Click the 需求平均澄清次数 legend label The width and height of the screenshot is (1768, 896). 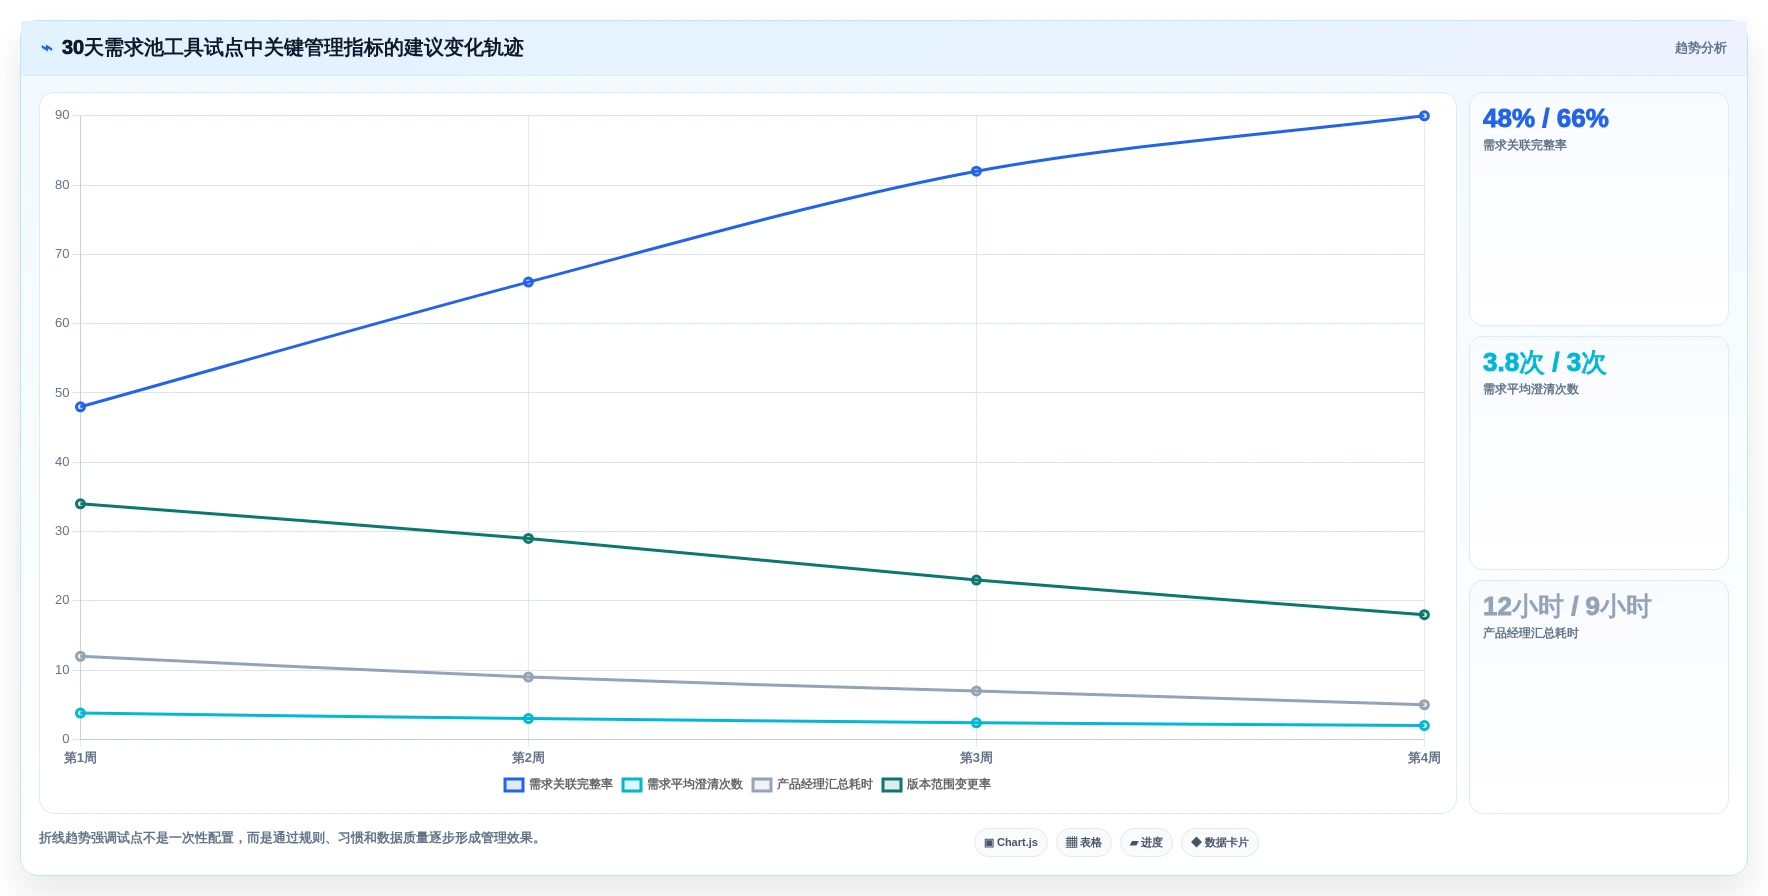pos(695,785)
